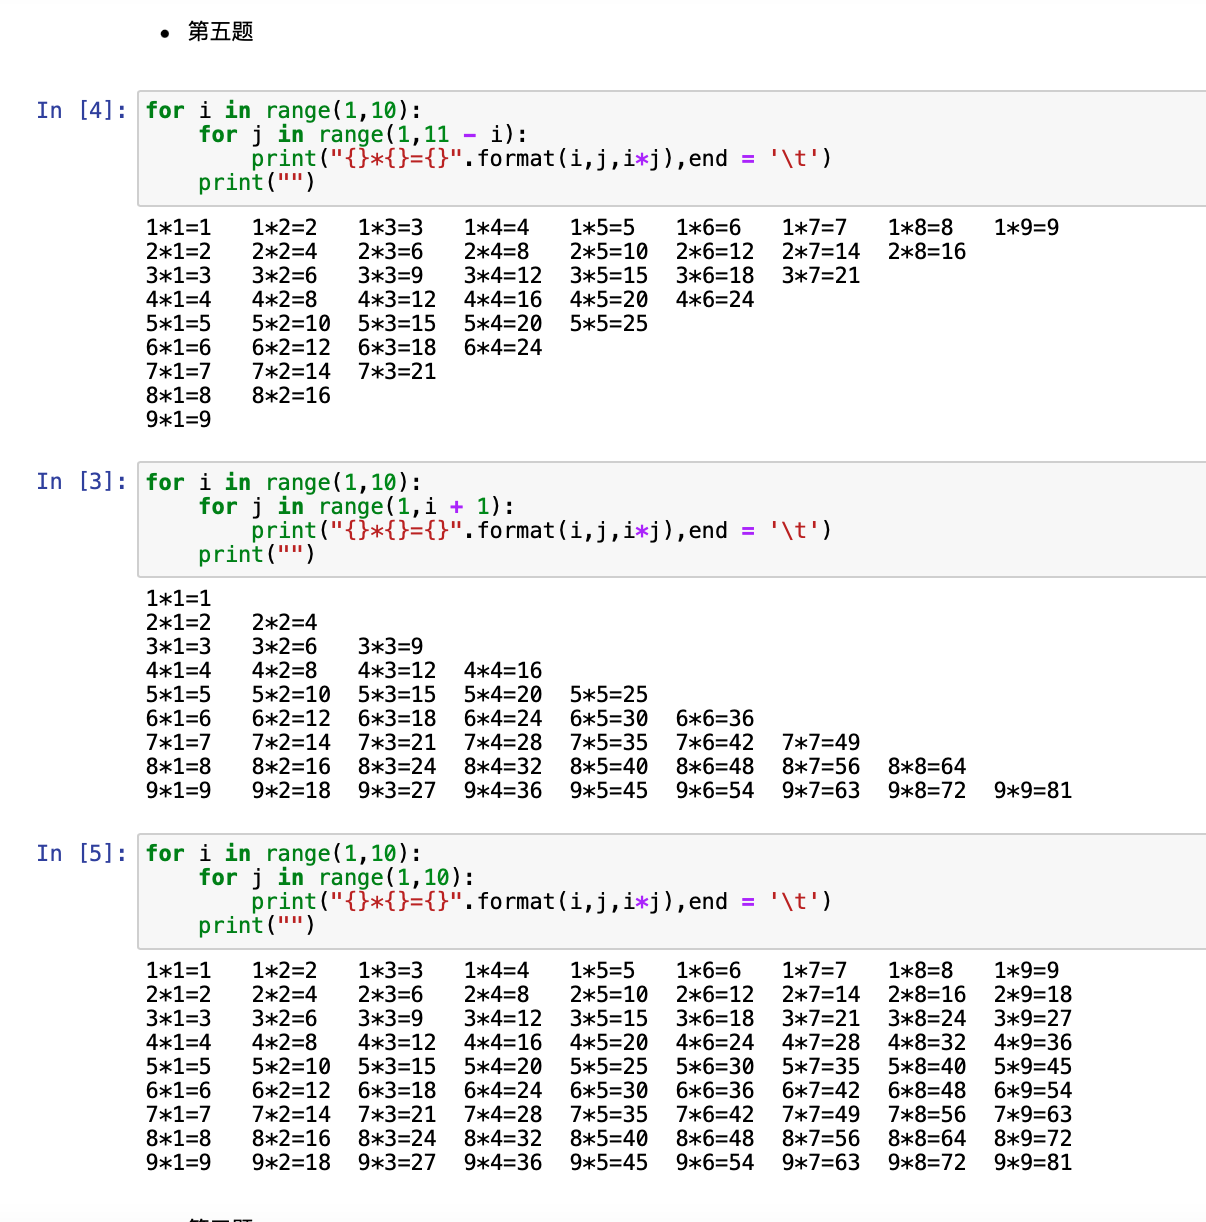Click the In [4]: cell prompt
This screenshot has height=1222, width=1206.
(x=80, y=110)
